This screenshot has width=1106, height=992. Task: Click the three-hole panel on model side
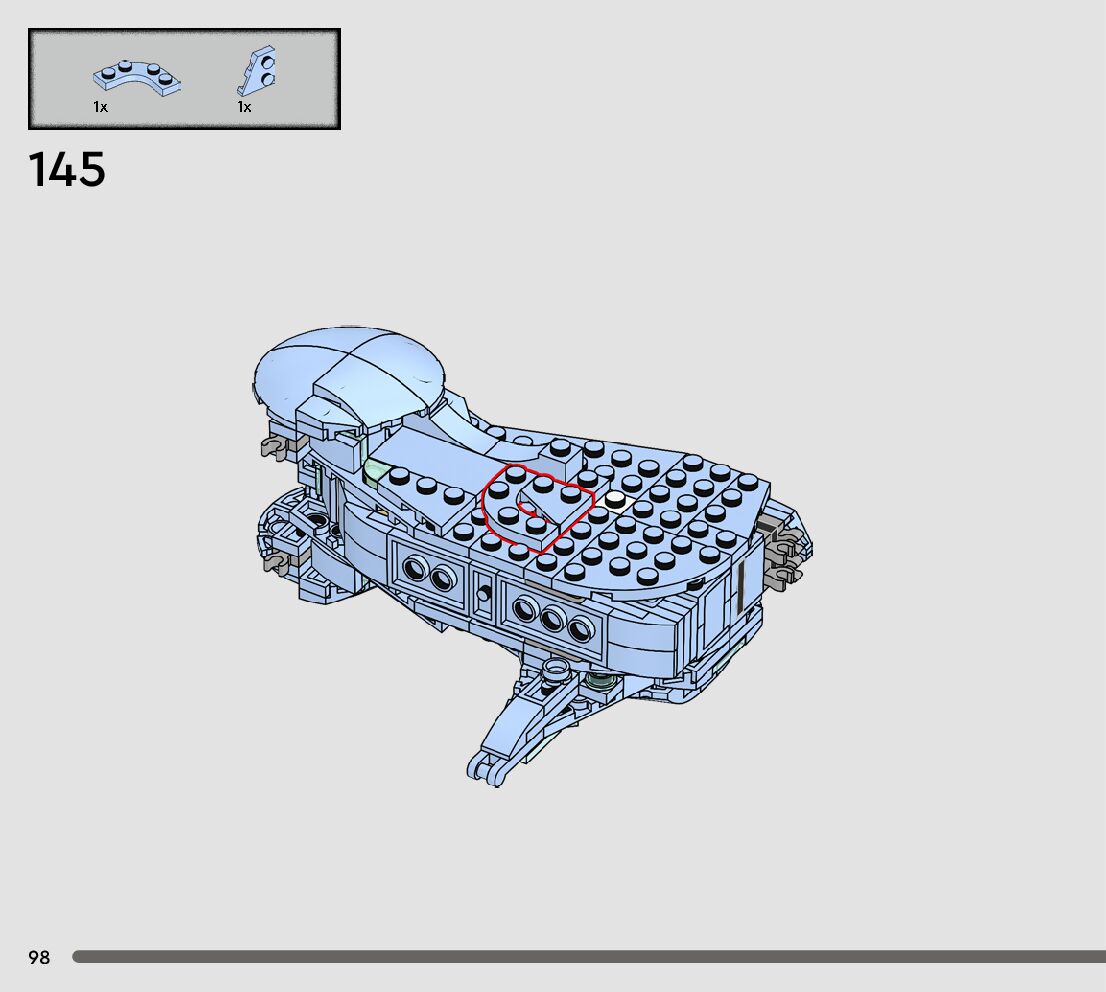[552, 621]
